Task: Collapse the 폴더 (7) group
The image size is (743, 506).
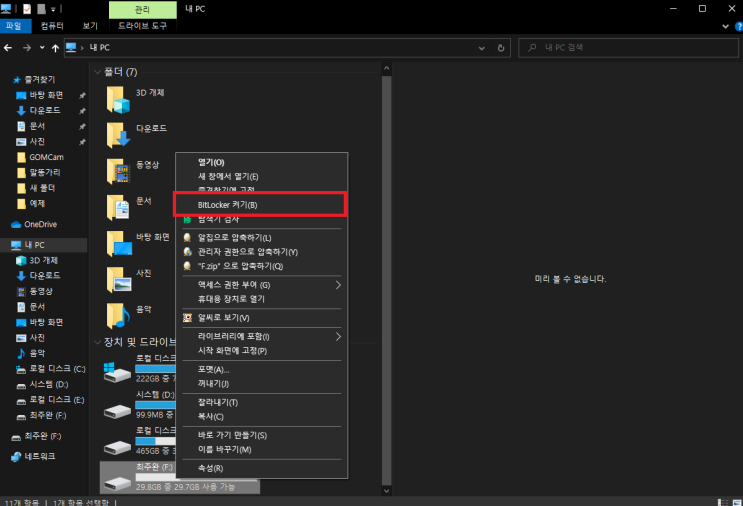Action: [98, 72]
